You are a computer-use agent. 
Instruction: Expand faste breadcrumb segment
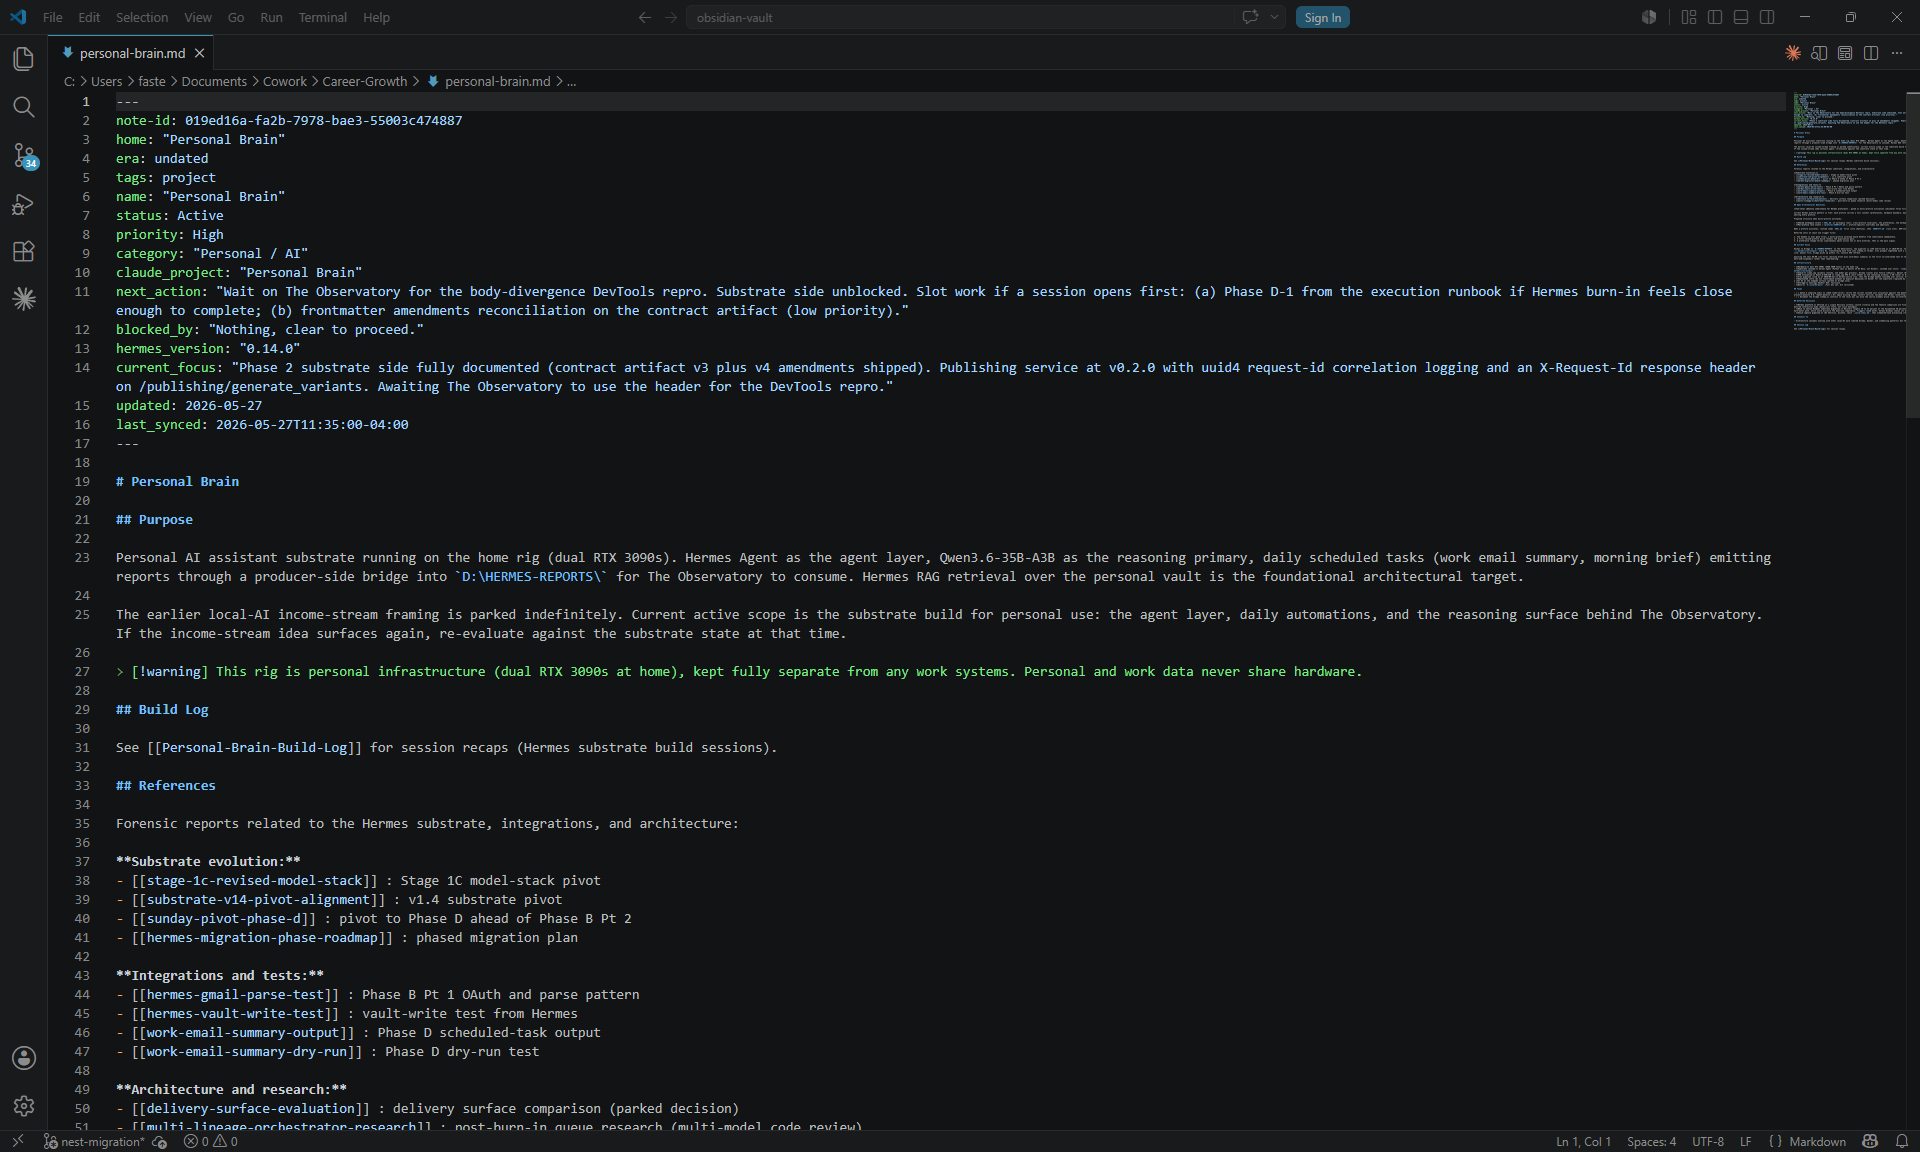point(152,81)
